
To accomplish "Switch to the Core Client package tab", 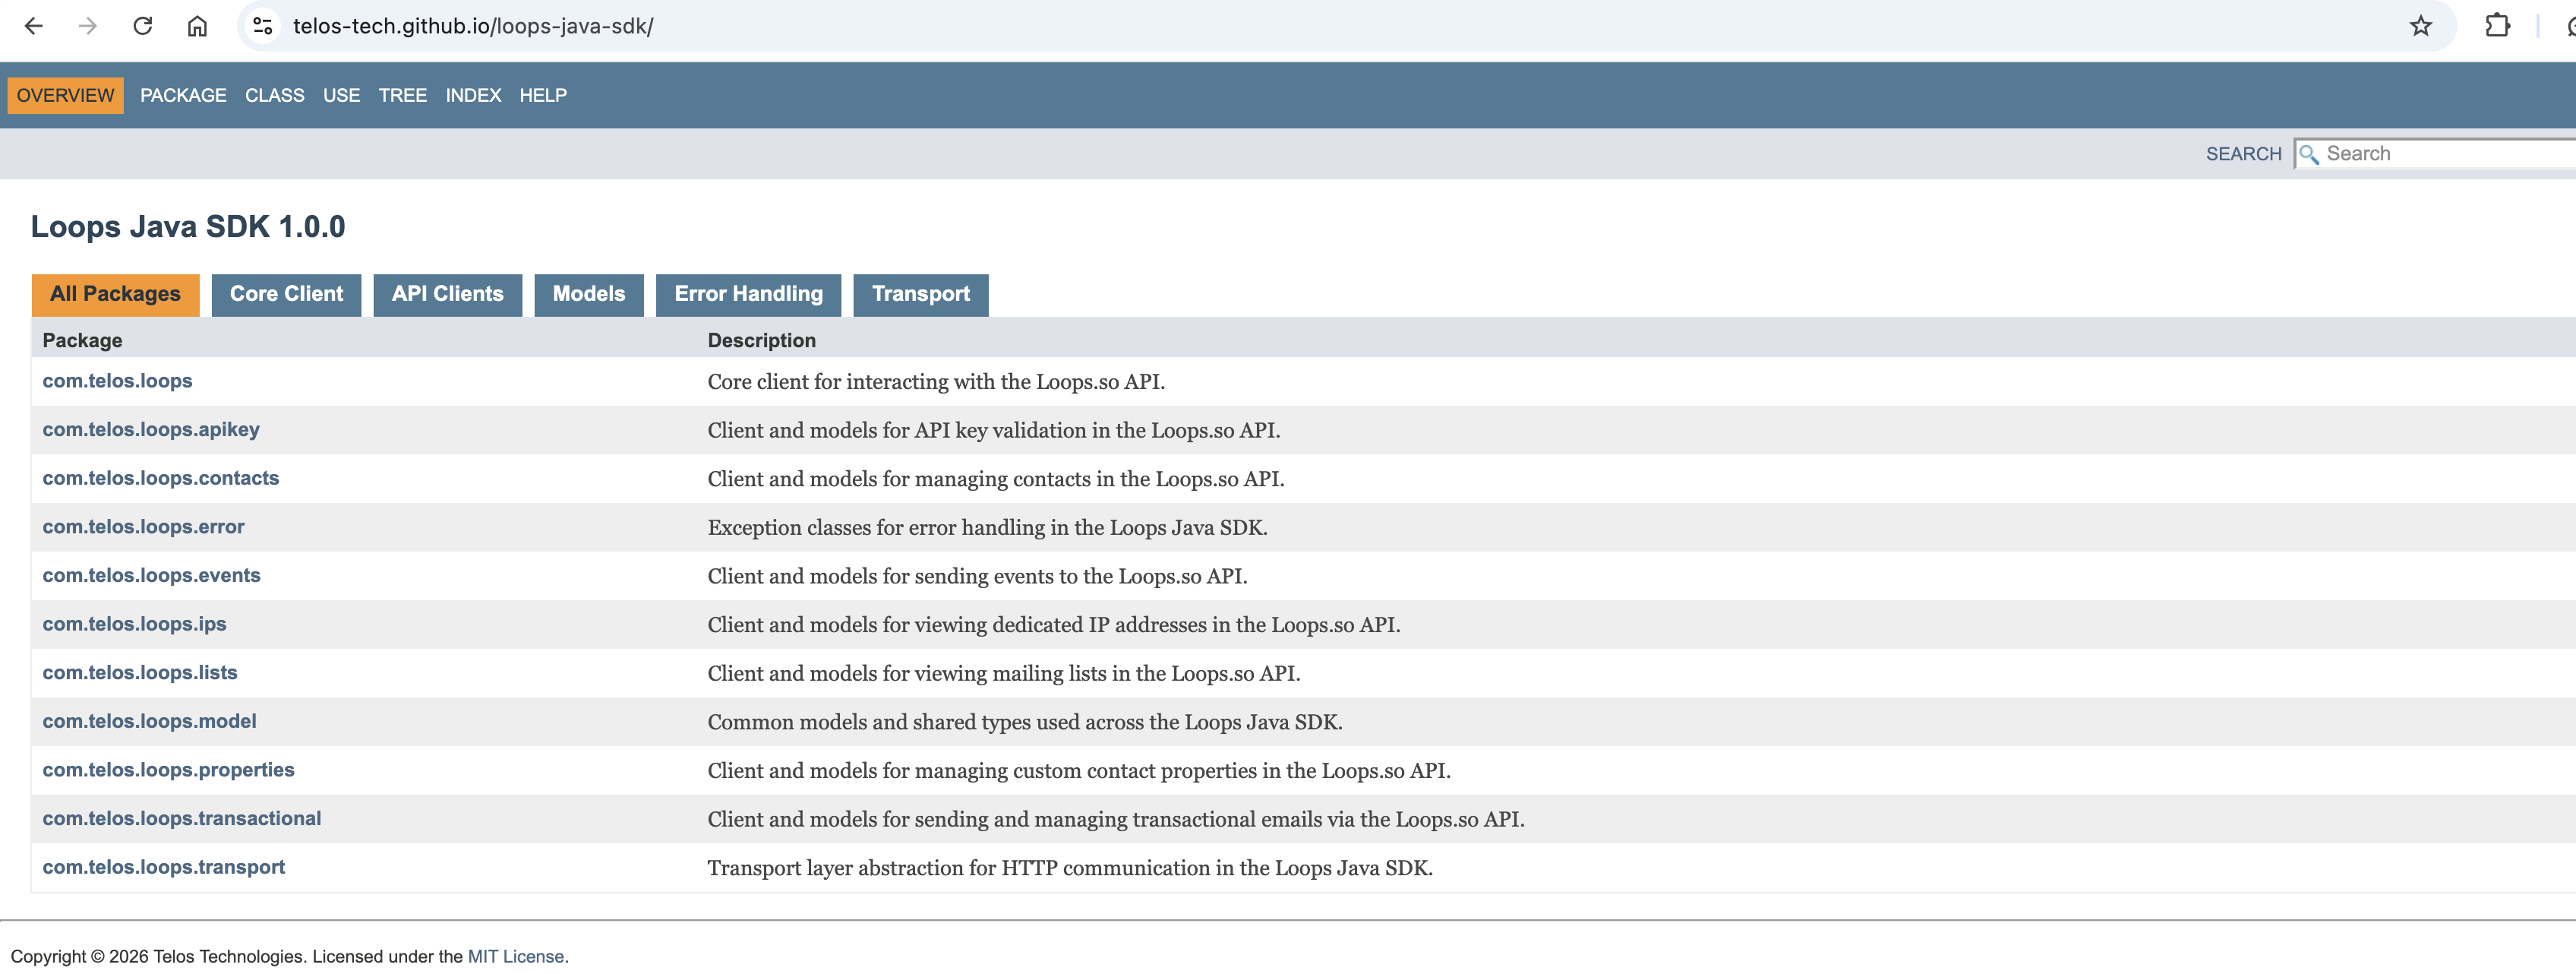I will [x=286, y=294].
